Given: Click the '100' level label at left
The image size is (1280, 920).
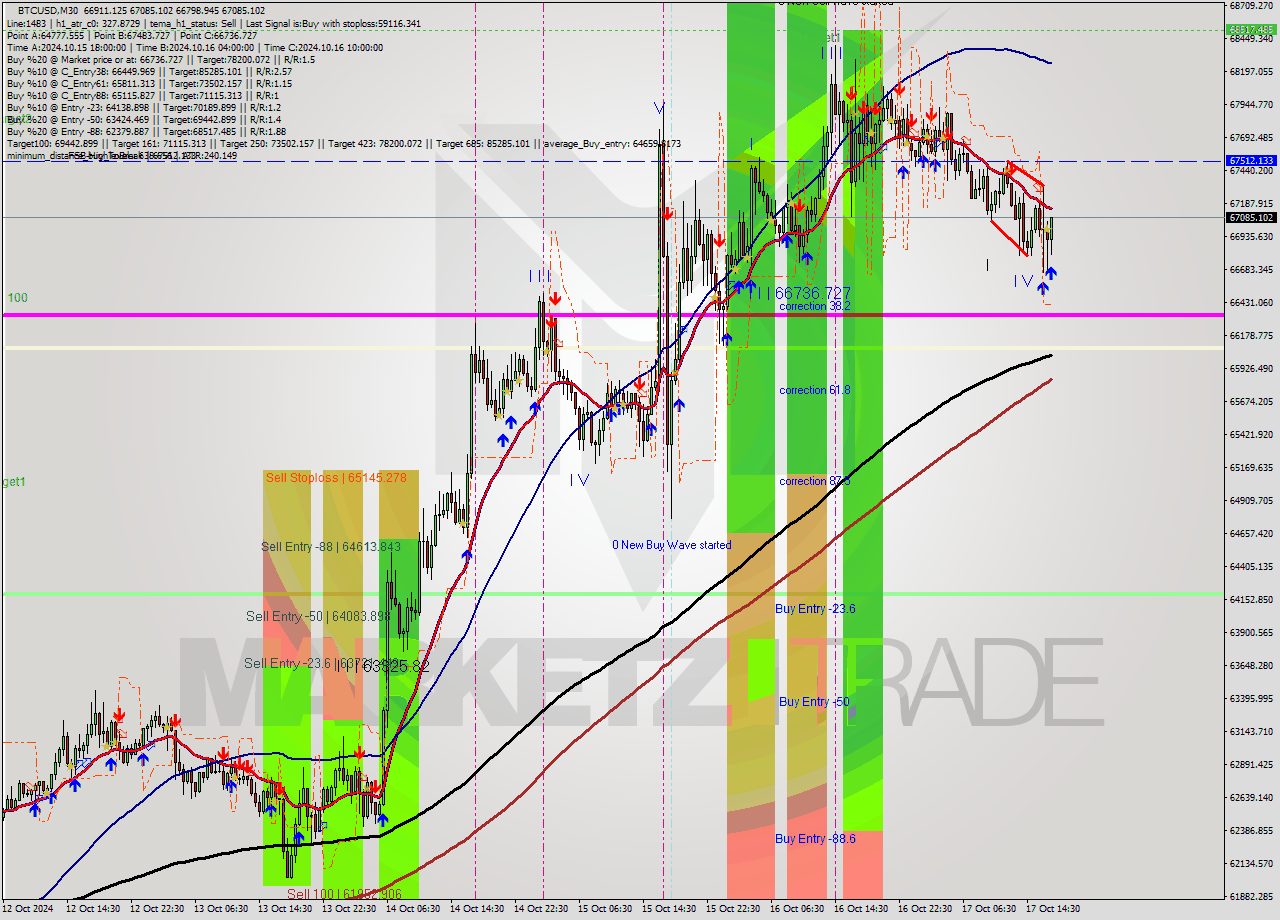Looking at the screenshot, I should [x=17, y=298].
